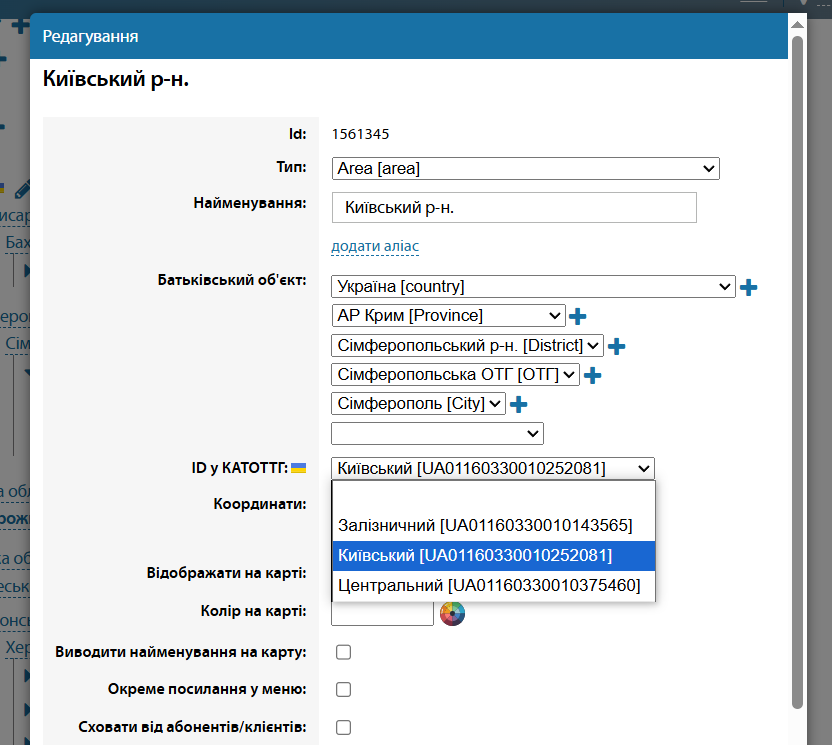
Task: Click plus icon next to Сімферопольська ОТГ
Action: (x=593, y=376)
